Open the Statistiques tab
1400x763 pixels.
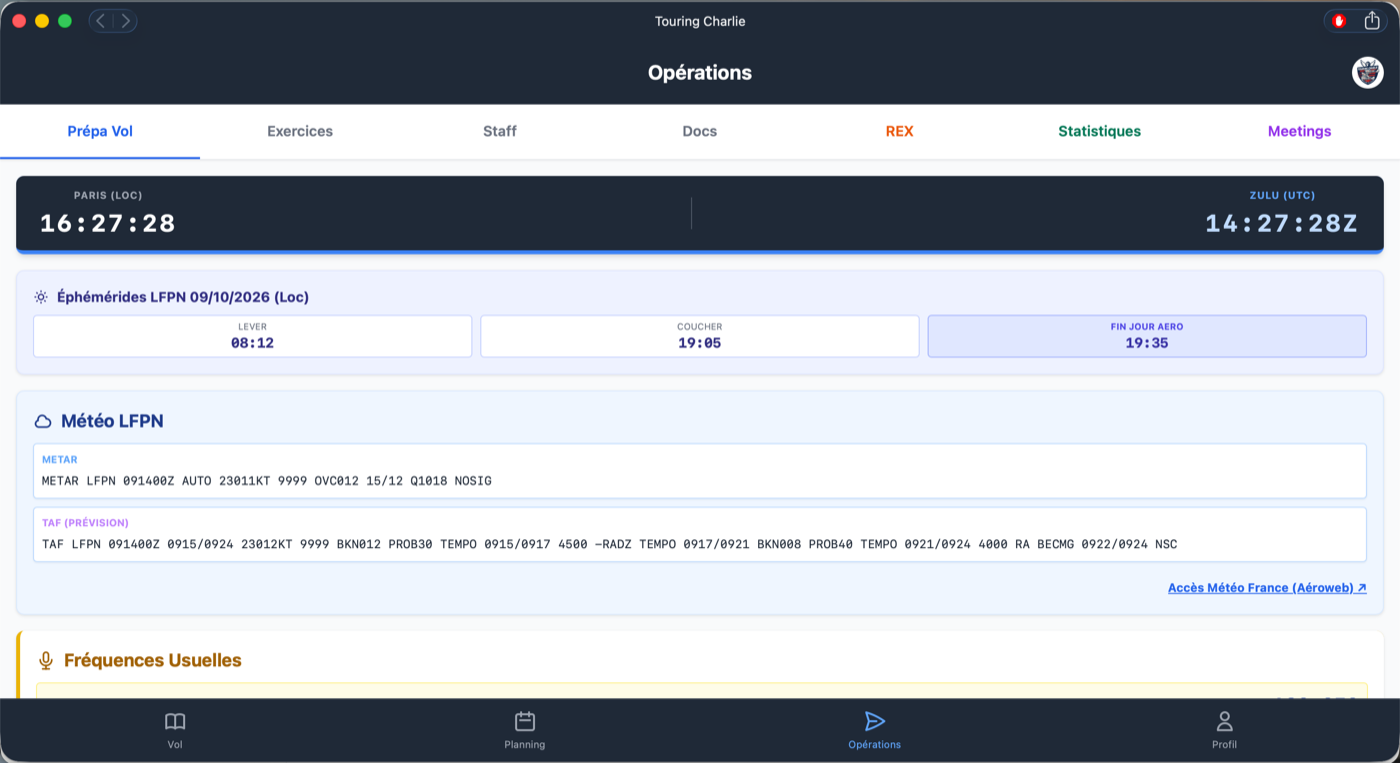[x=1100, y=131]
